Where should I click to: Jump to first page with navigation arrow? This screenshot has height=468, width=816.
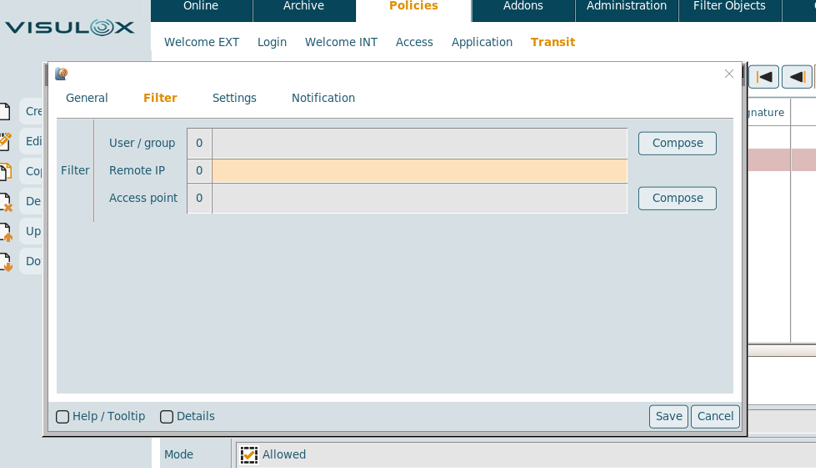click(763, 77)
